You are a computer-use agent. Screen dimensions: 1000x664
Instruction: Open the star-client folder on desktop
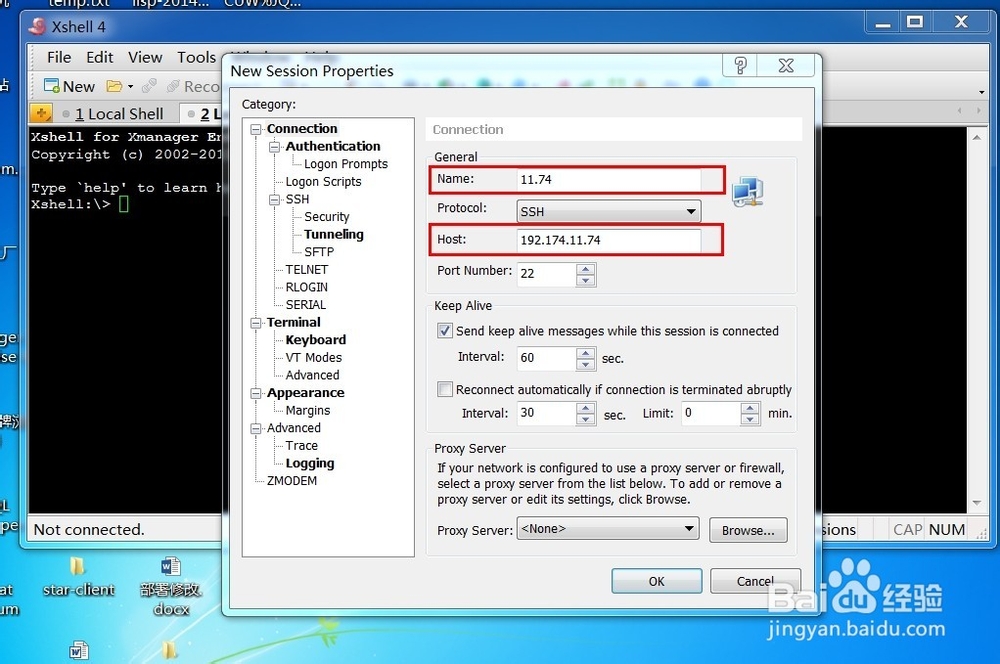tap(78, 577)
